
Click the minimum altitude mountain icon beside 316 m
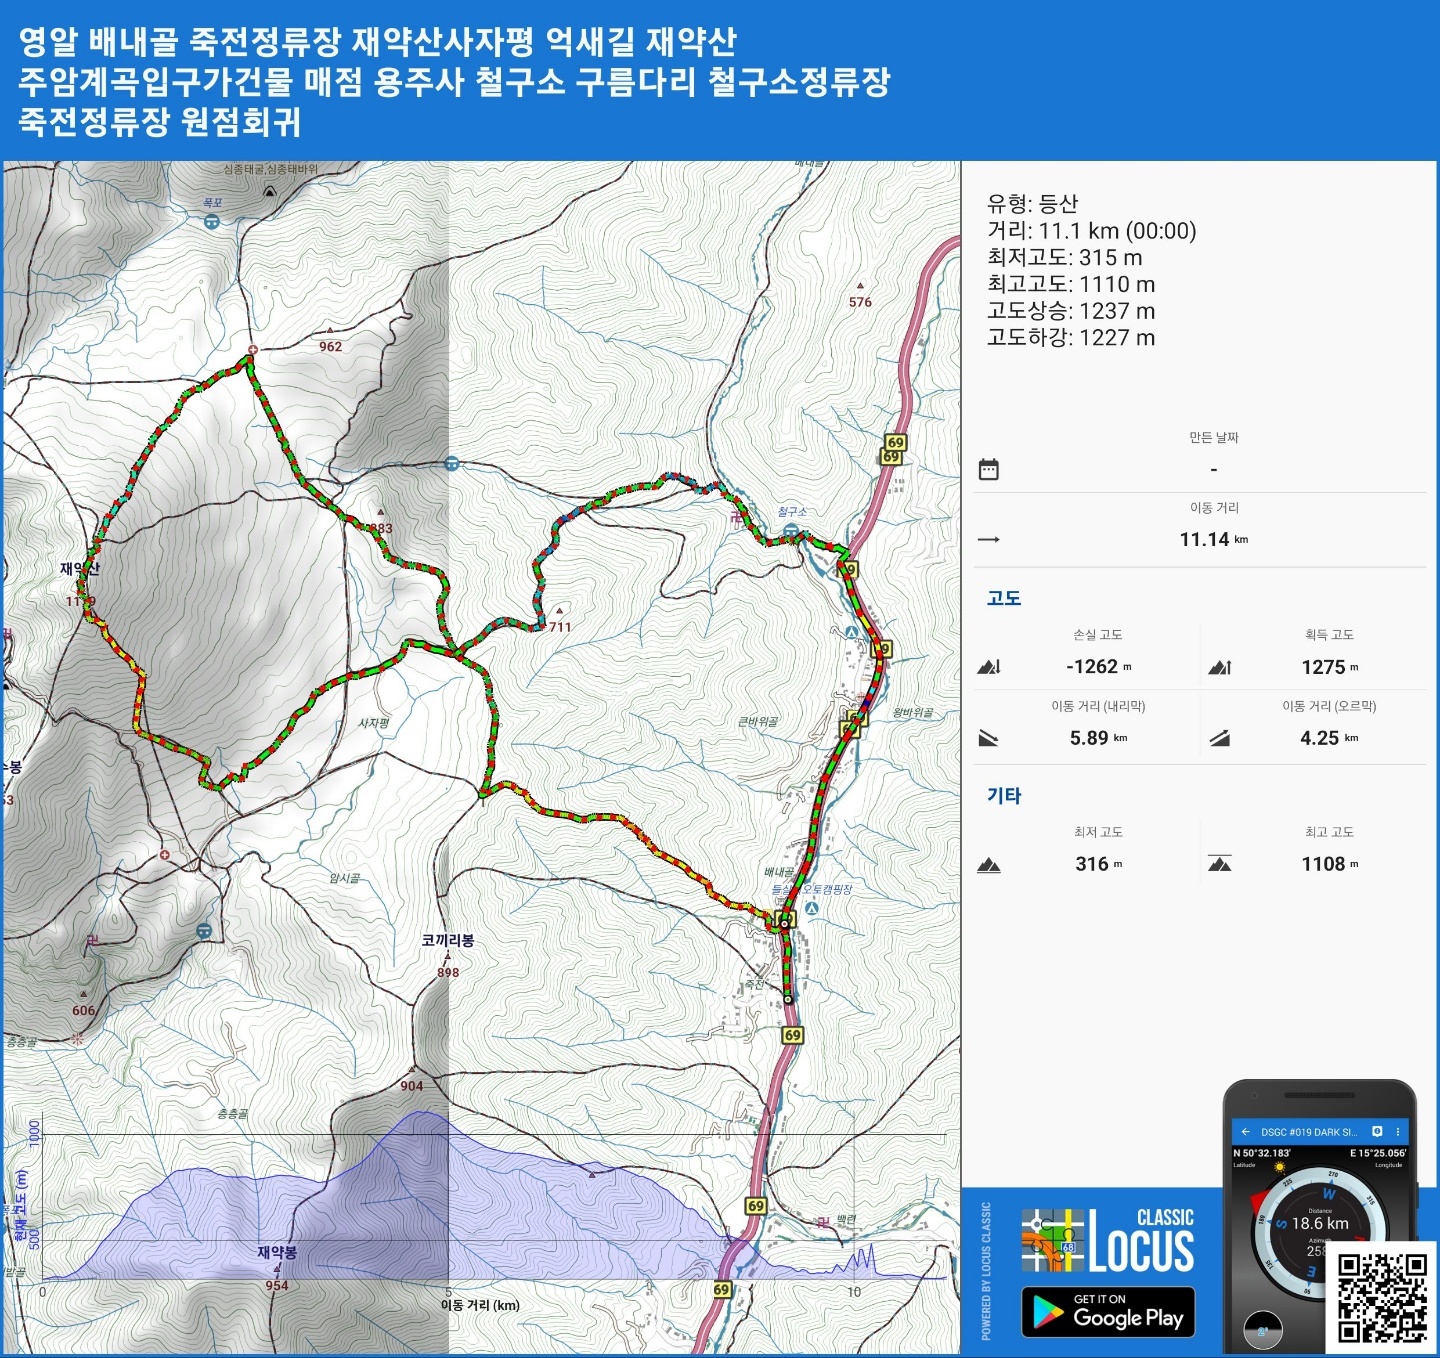tap(989, 865)
